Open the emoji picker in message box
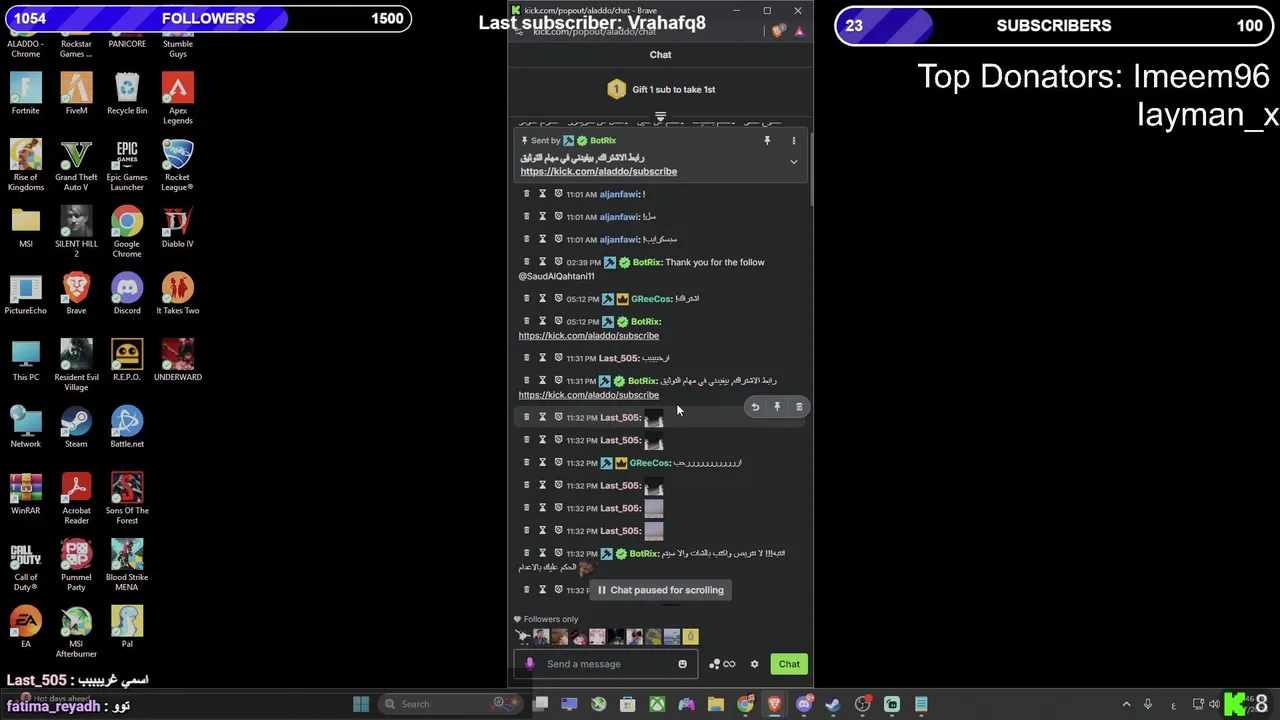Viewport: 1280px width, 720px height. point(683,664)
